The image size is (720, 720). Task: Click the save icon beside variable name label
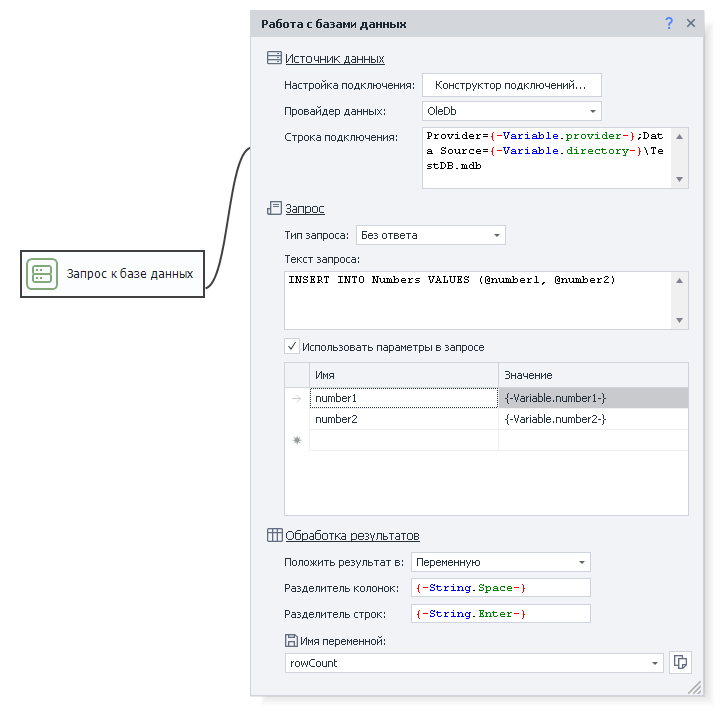point(291,640)
